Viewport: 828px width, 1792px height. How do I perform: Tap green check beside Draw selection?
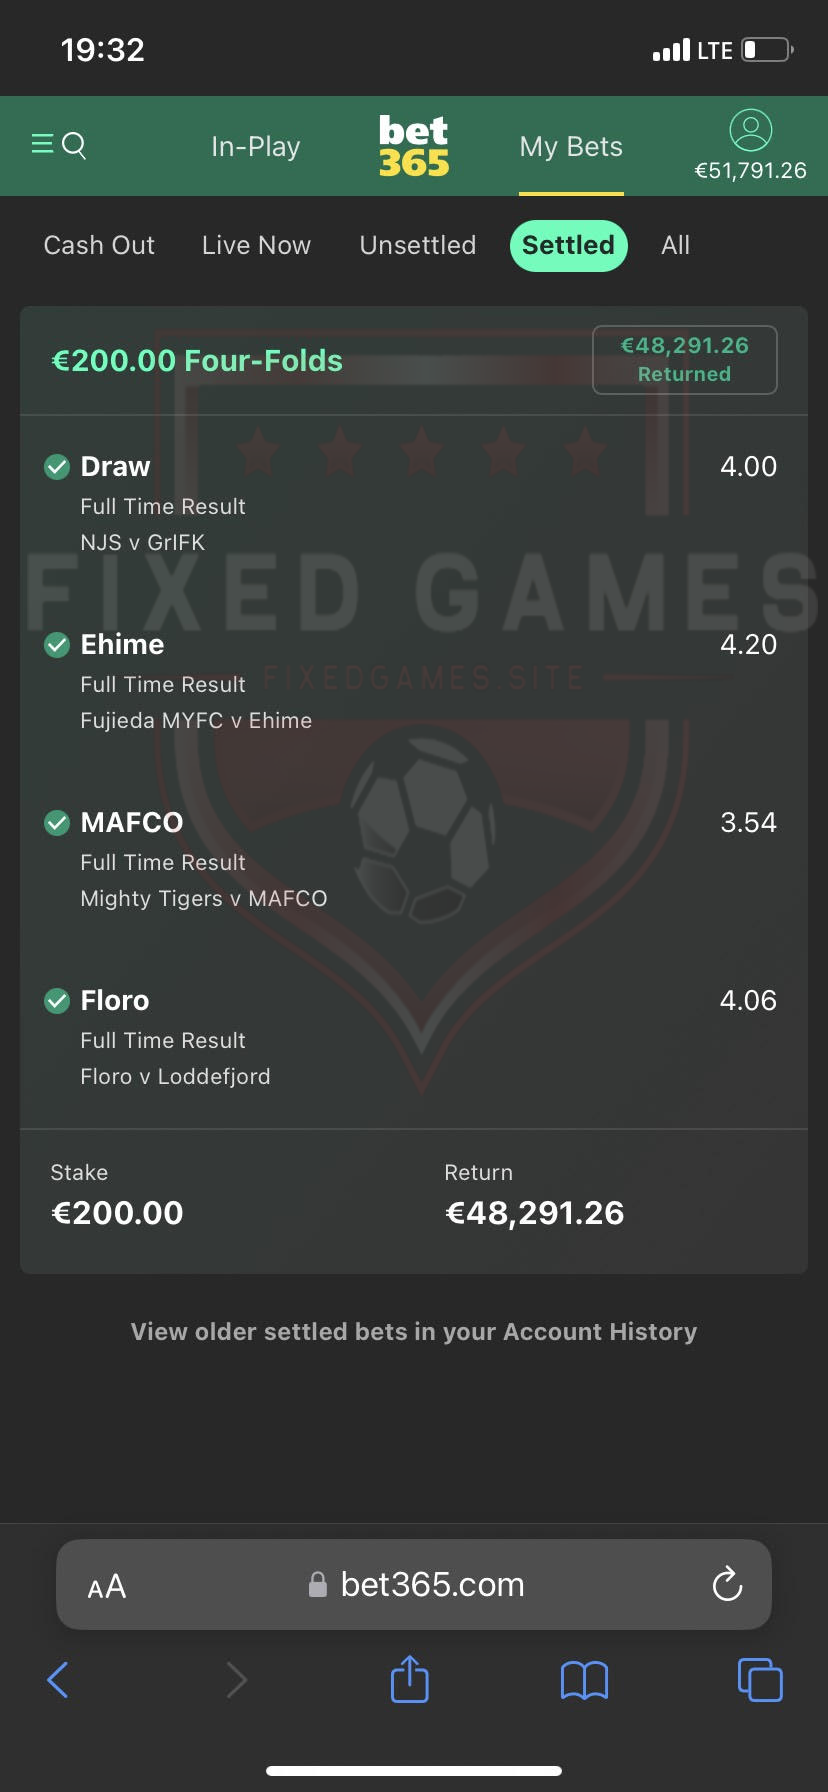tap(57, 467)
